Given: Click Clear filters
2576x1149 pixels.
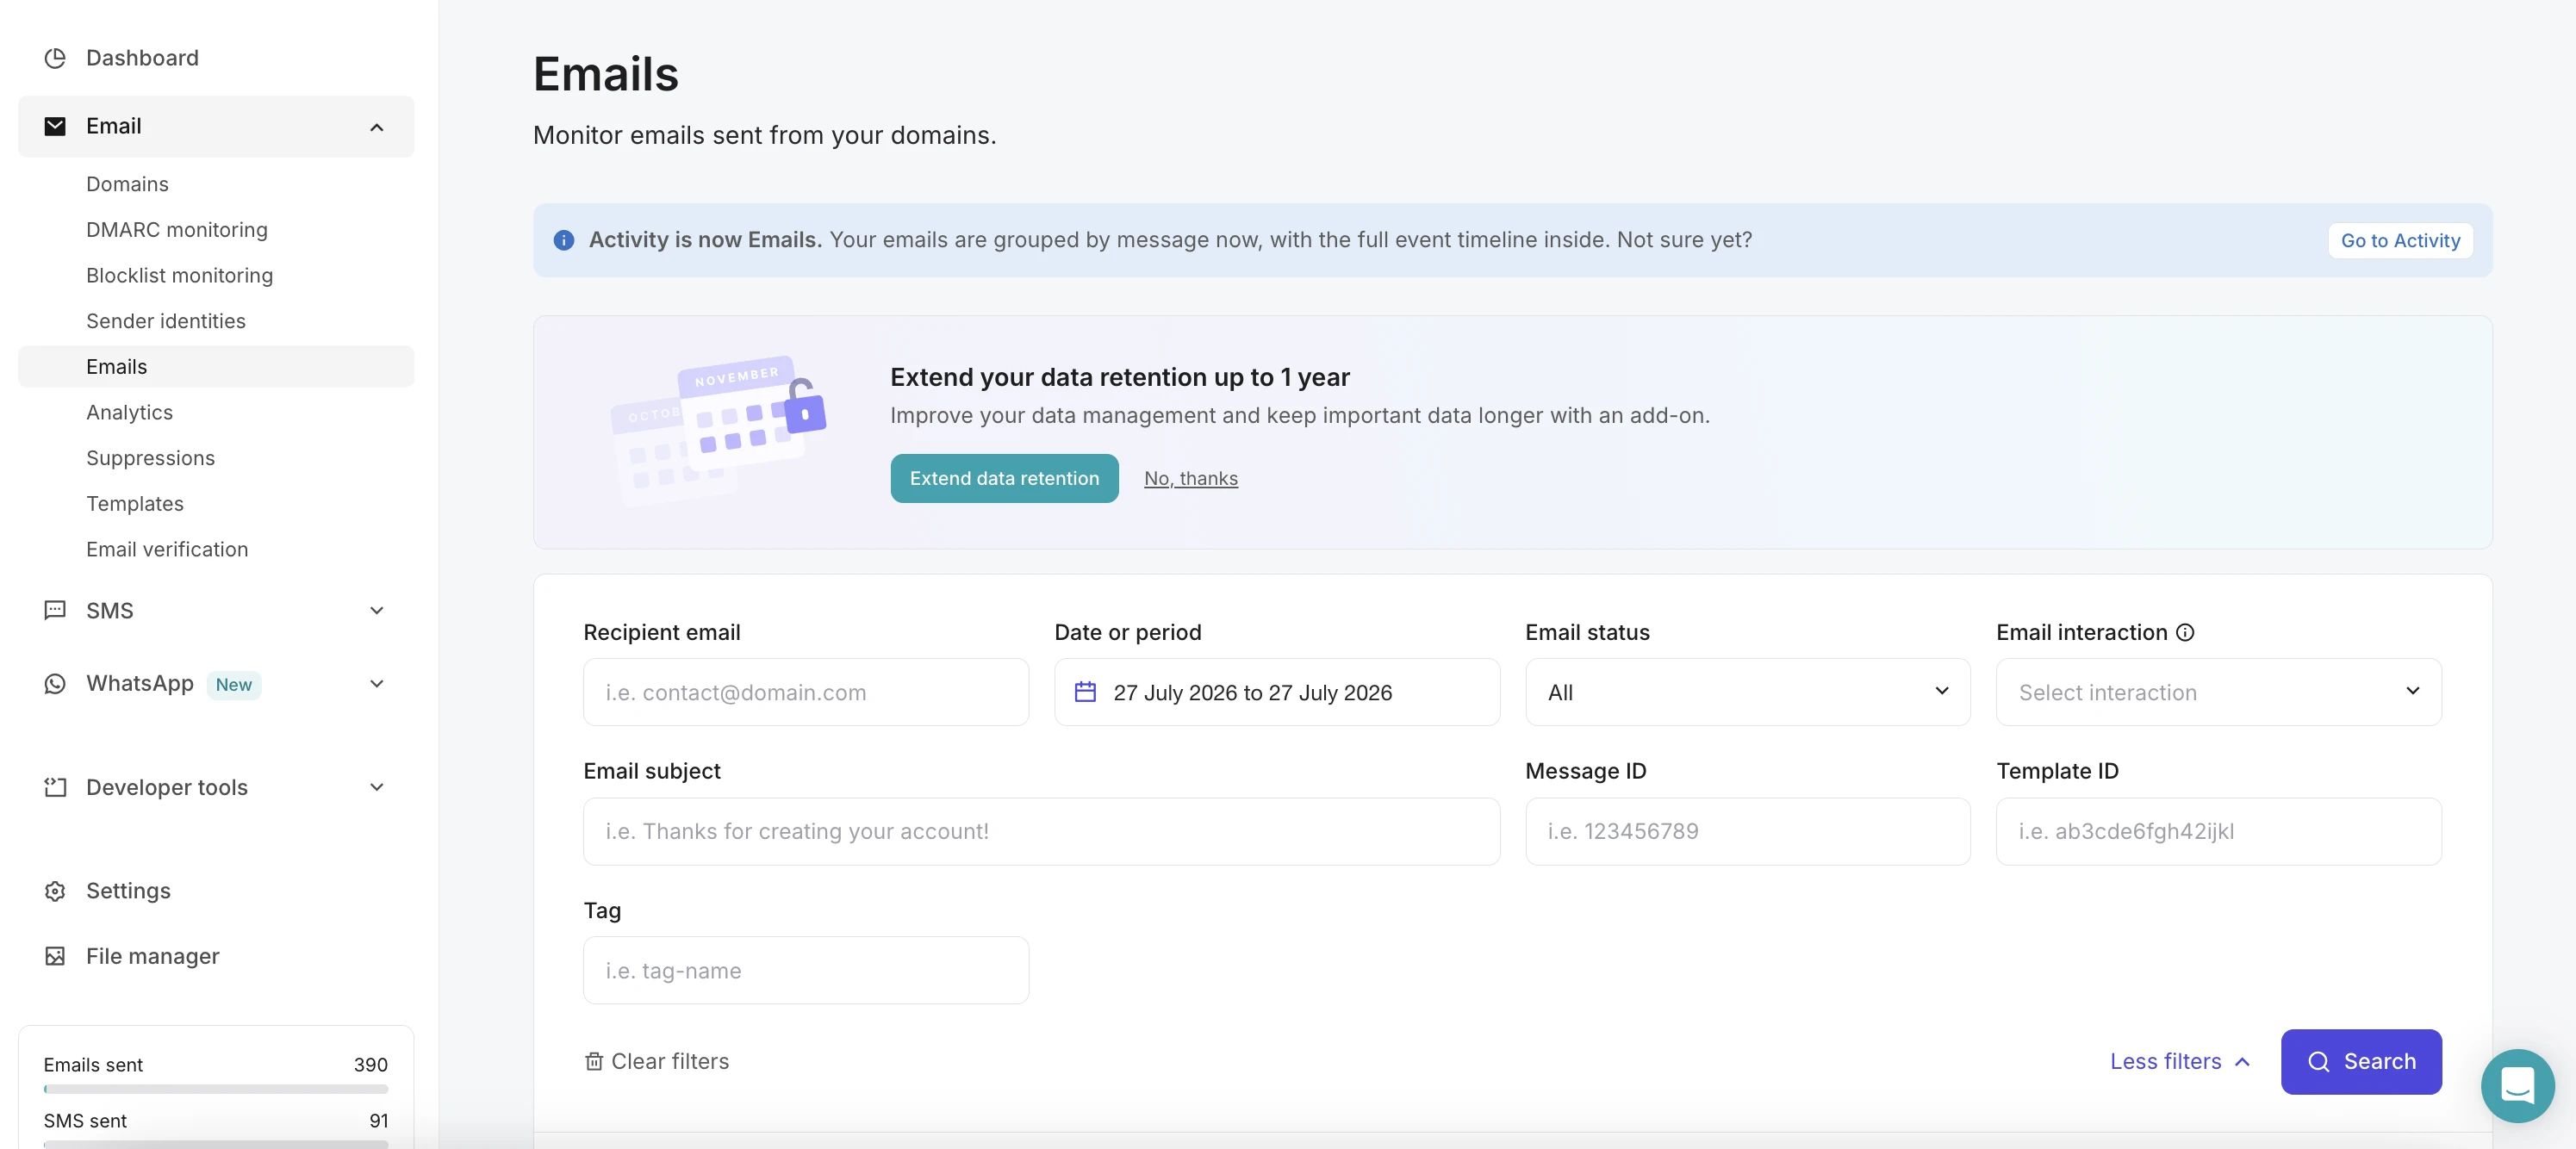Looking at the screenshot, I should coord(656,1061).
